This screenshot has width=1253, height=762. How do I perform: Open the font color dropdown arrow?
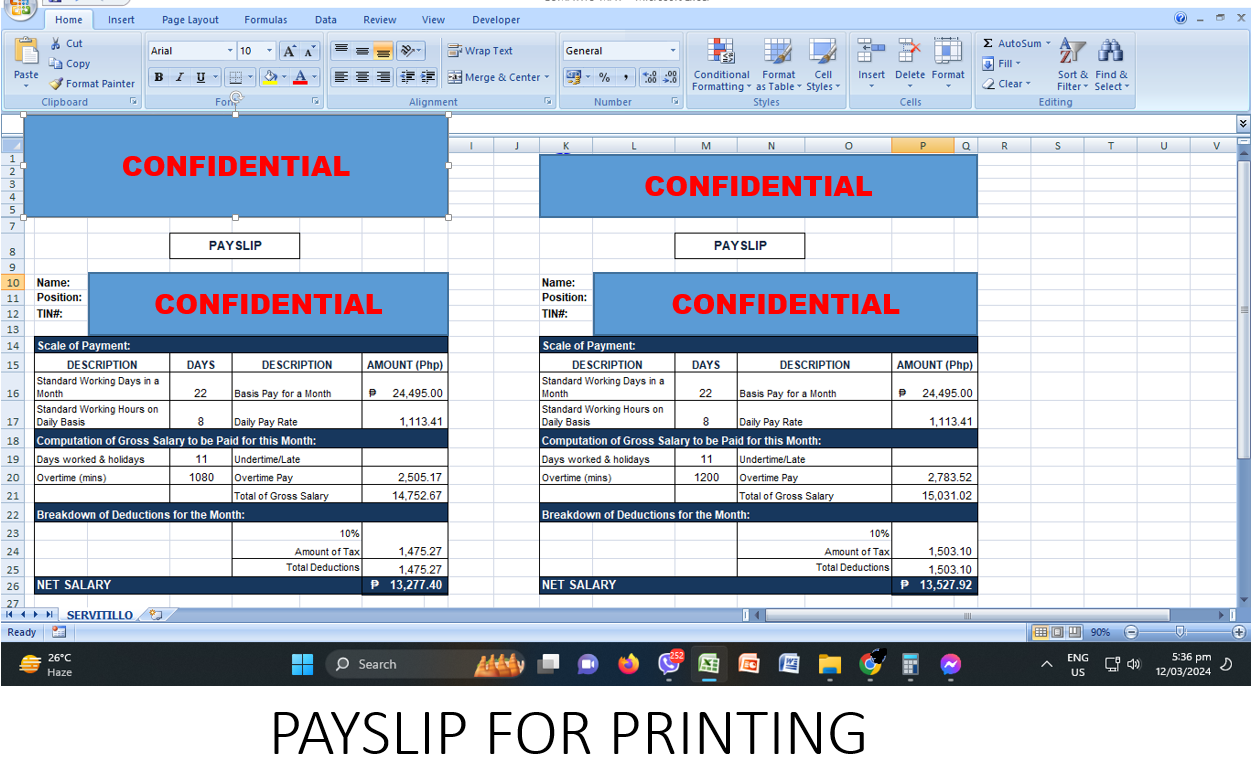pos(314,77)
